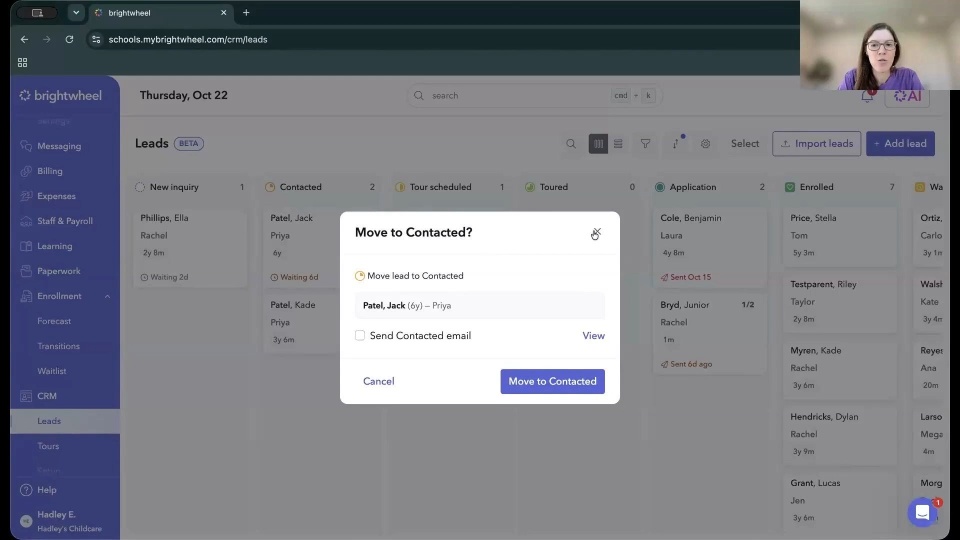
Task: Go back with browser back arrow
Action: pos(24,39)
